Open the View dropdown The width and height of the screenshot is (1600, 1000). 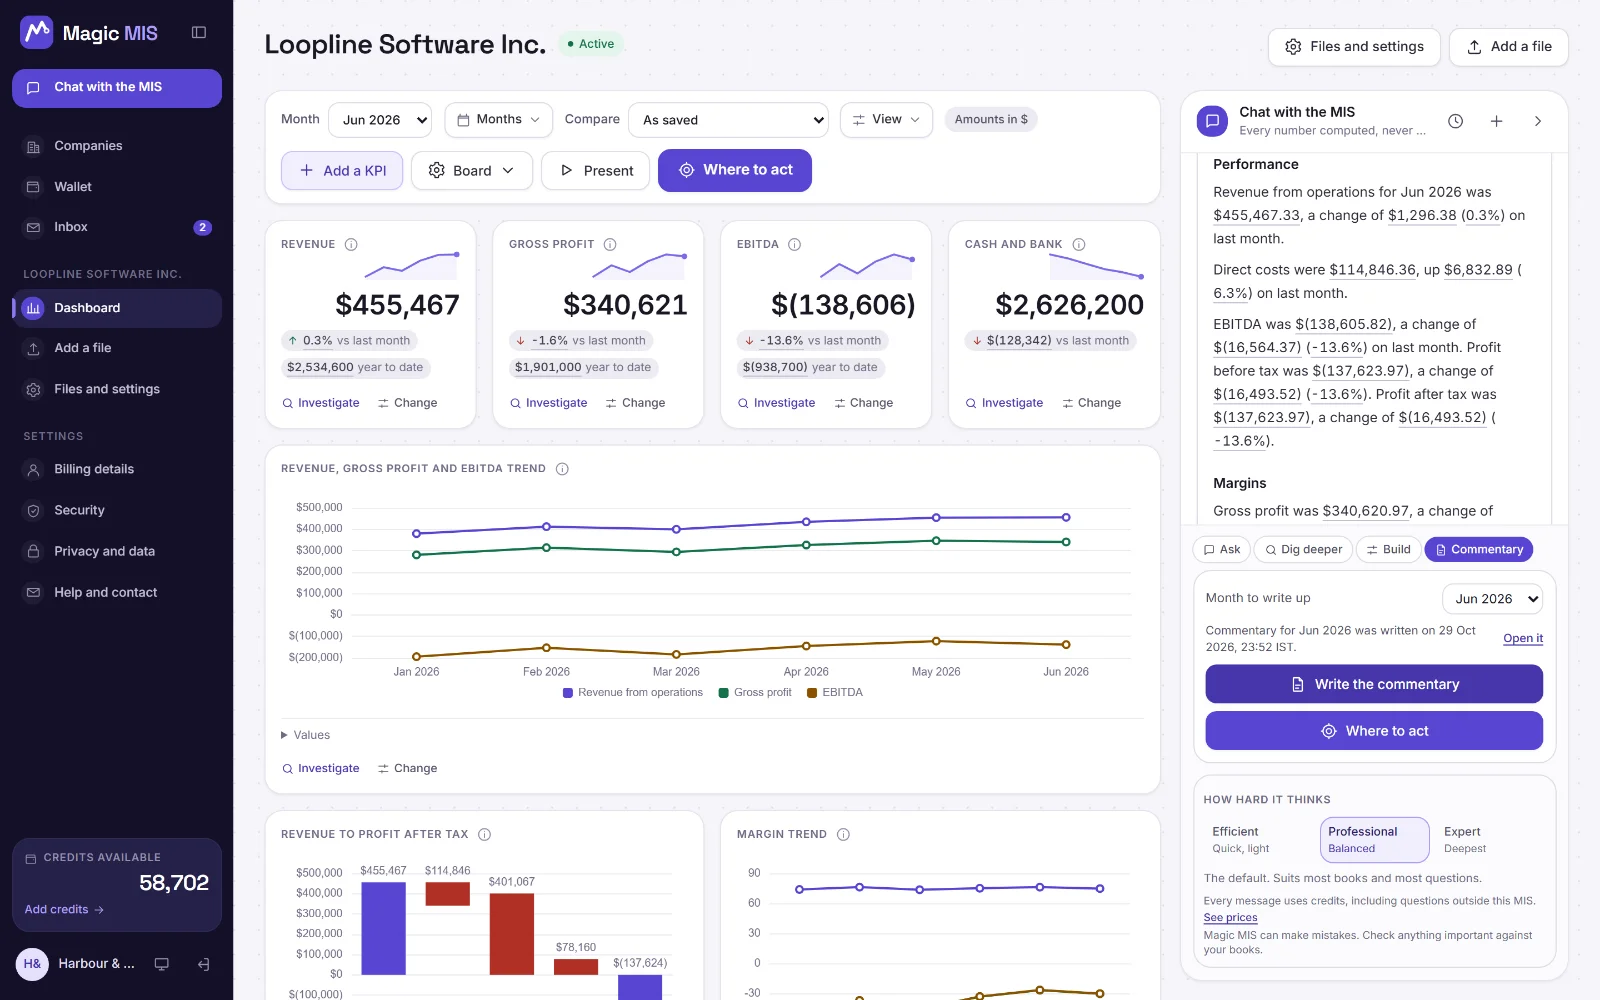tap(886, 120)
